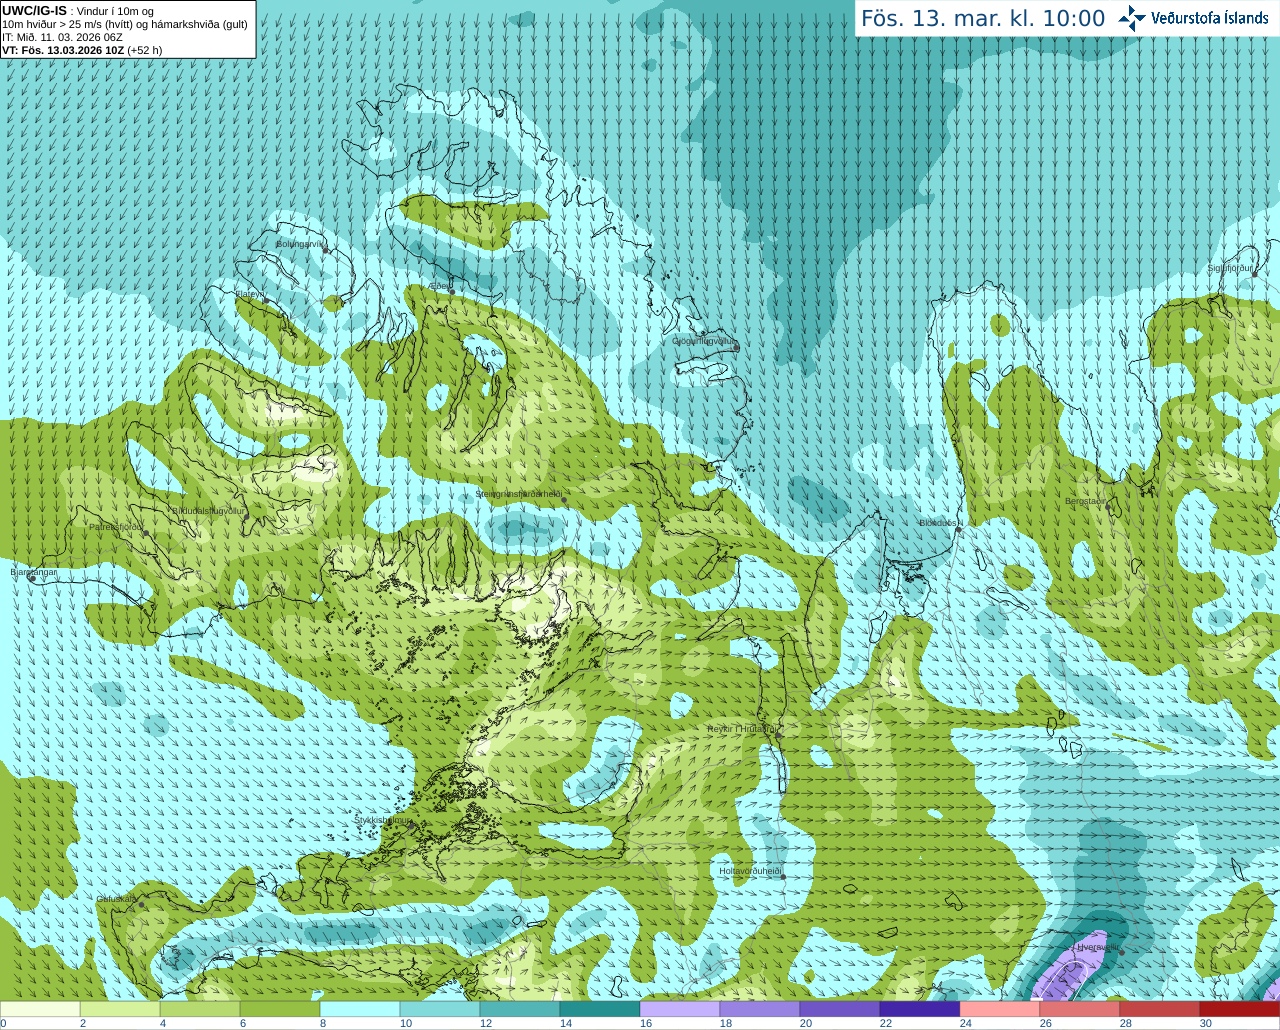Click the Patreksfjörður station label
This screenshot has width=1280, height=1030.
pos(116,526)
